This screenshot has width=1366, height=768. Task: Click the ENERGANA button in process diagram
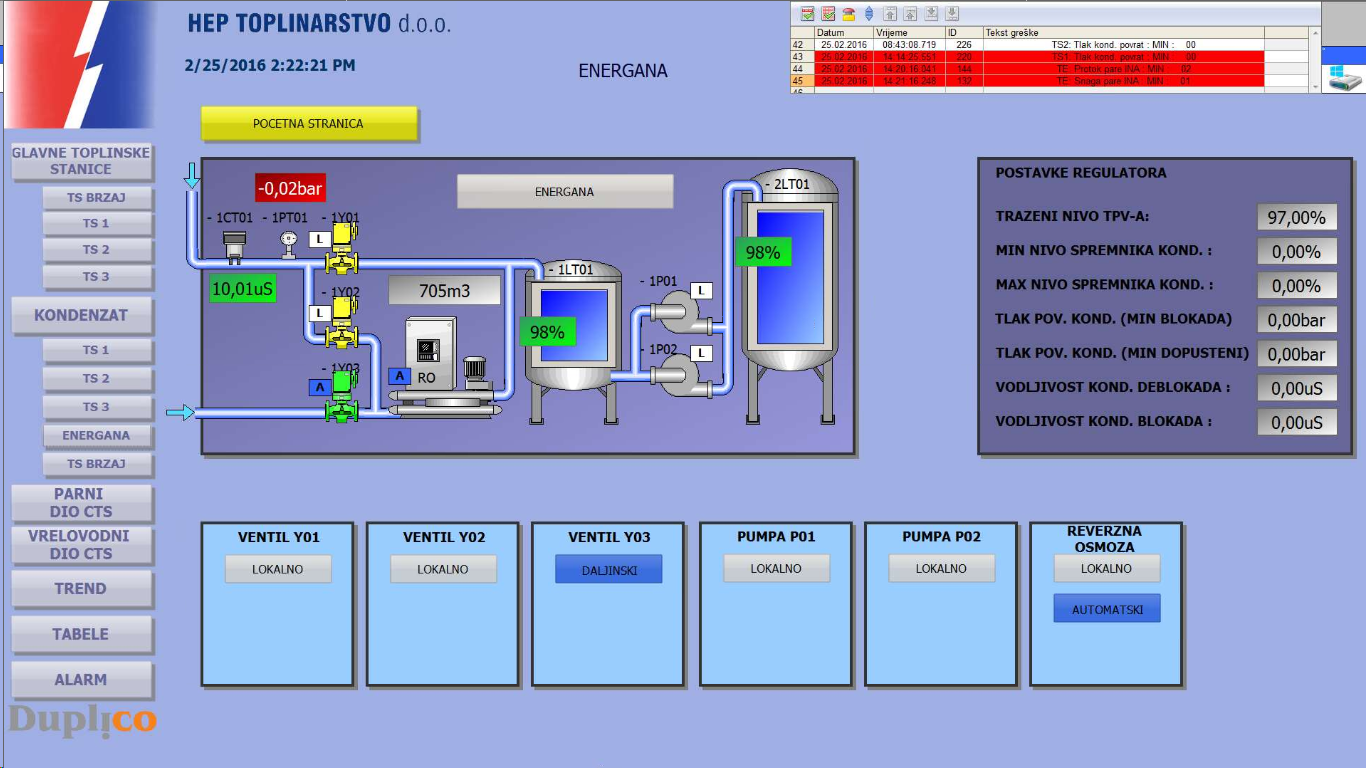pos(565,191)
